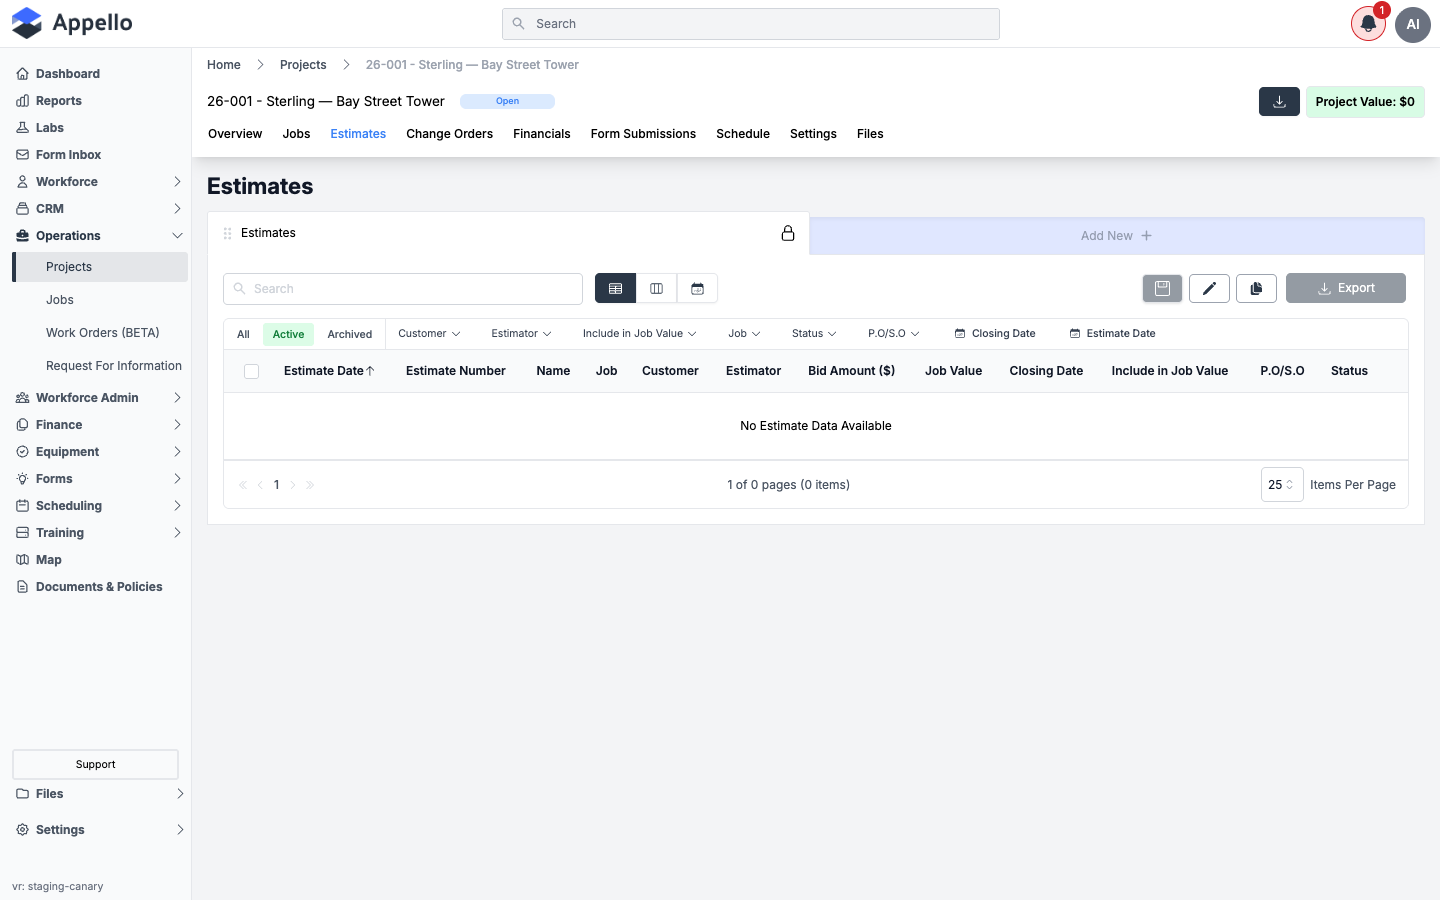This screenshot has height=918, width=1440.
Task: Click the pencil edit icon button
Action: click(x=1209, y=288)
